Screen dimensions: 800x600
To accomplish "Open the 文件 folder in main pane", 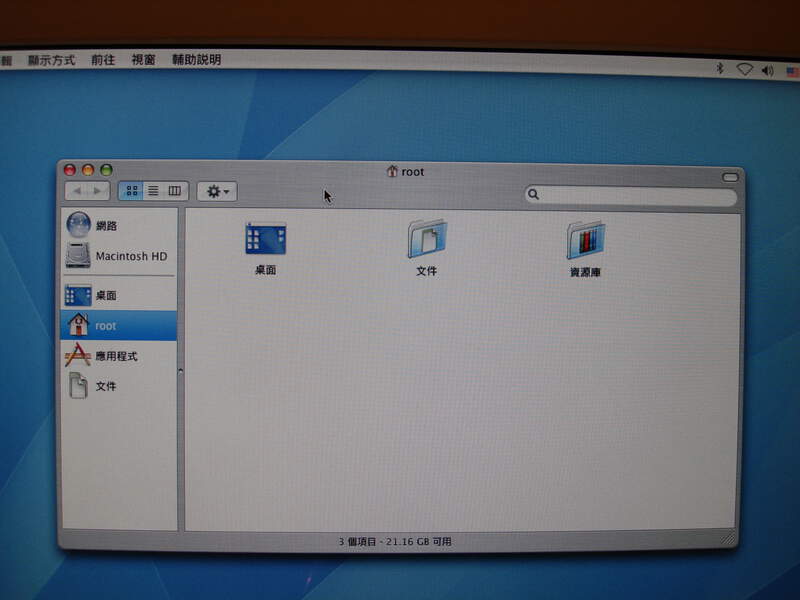I will pyautogui.click(x=427, y=240).
